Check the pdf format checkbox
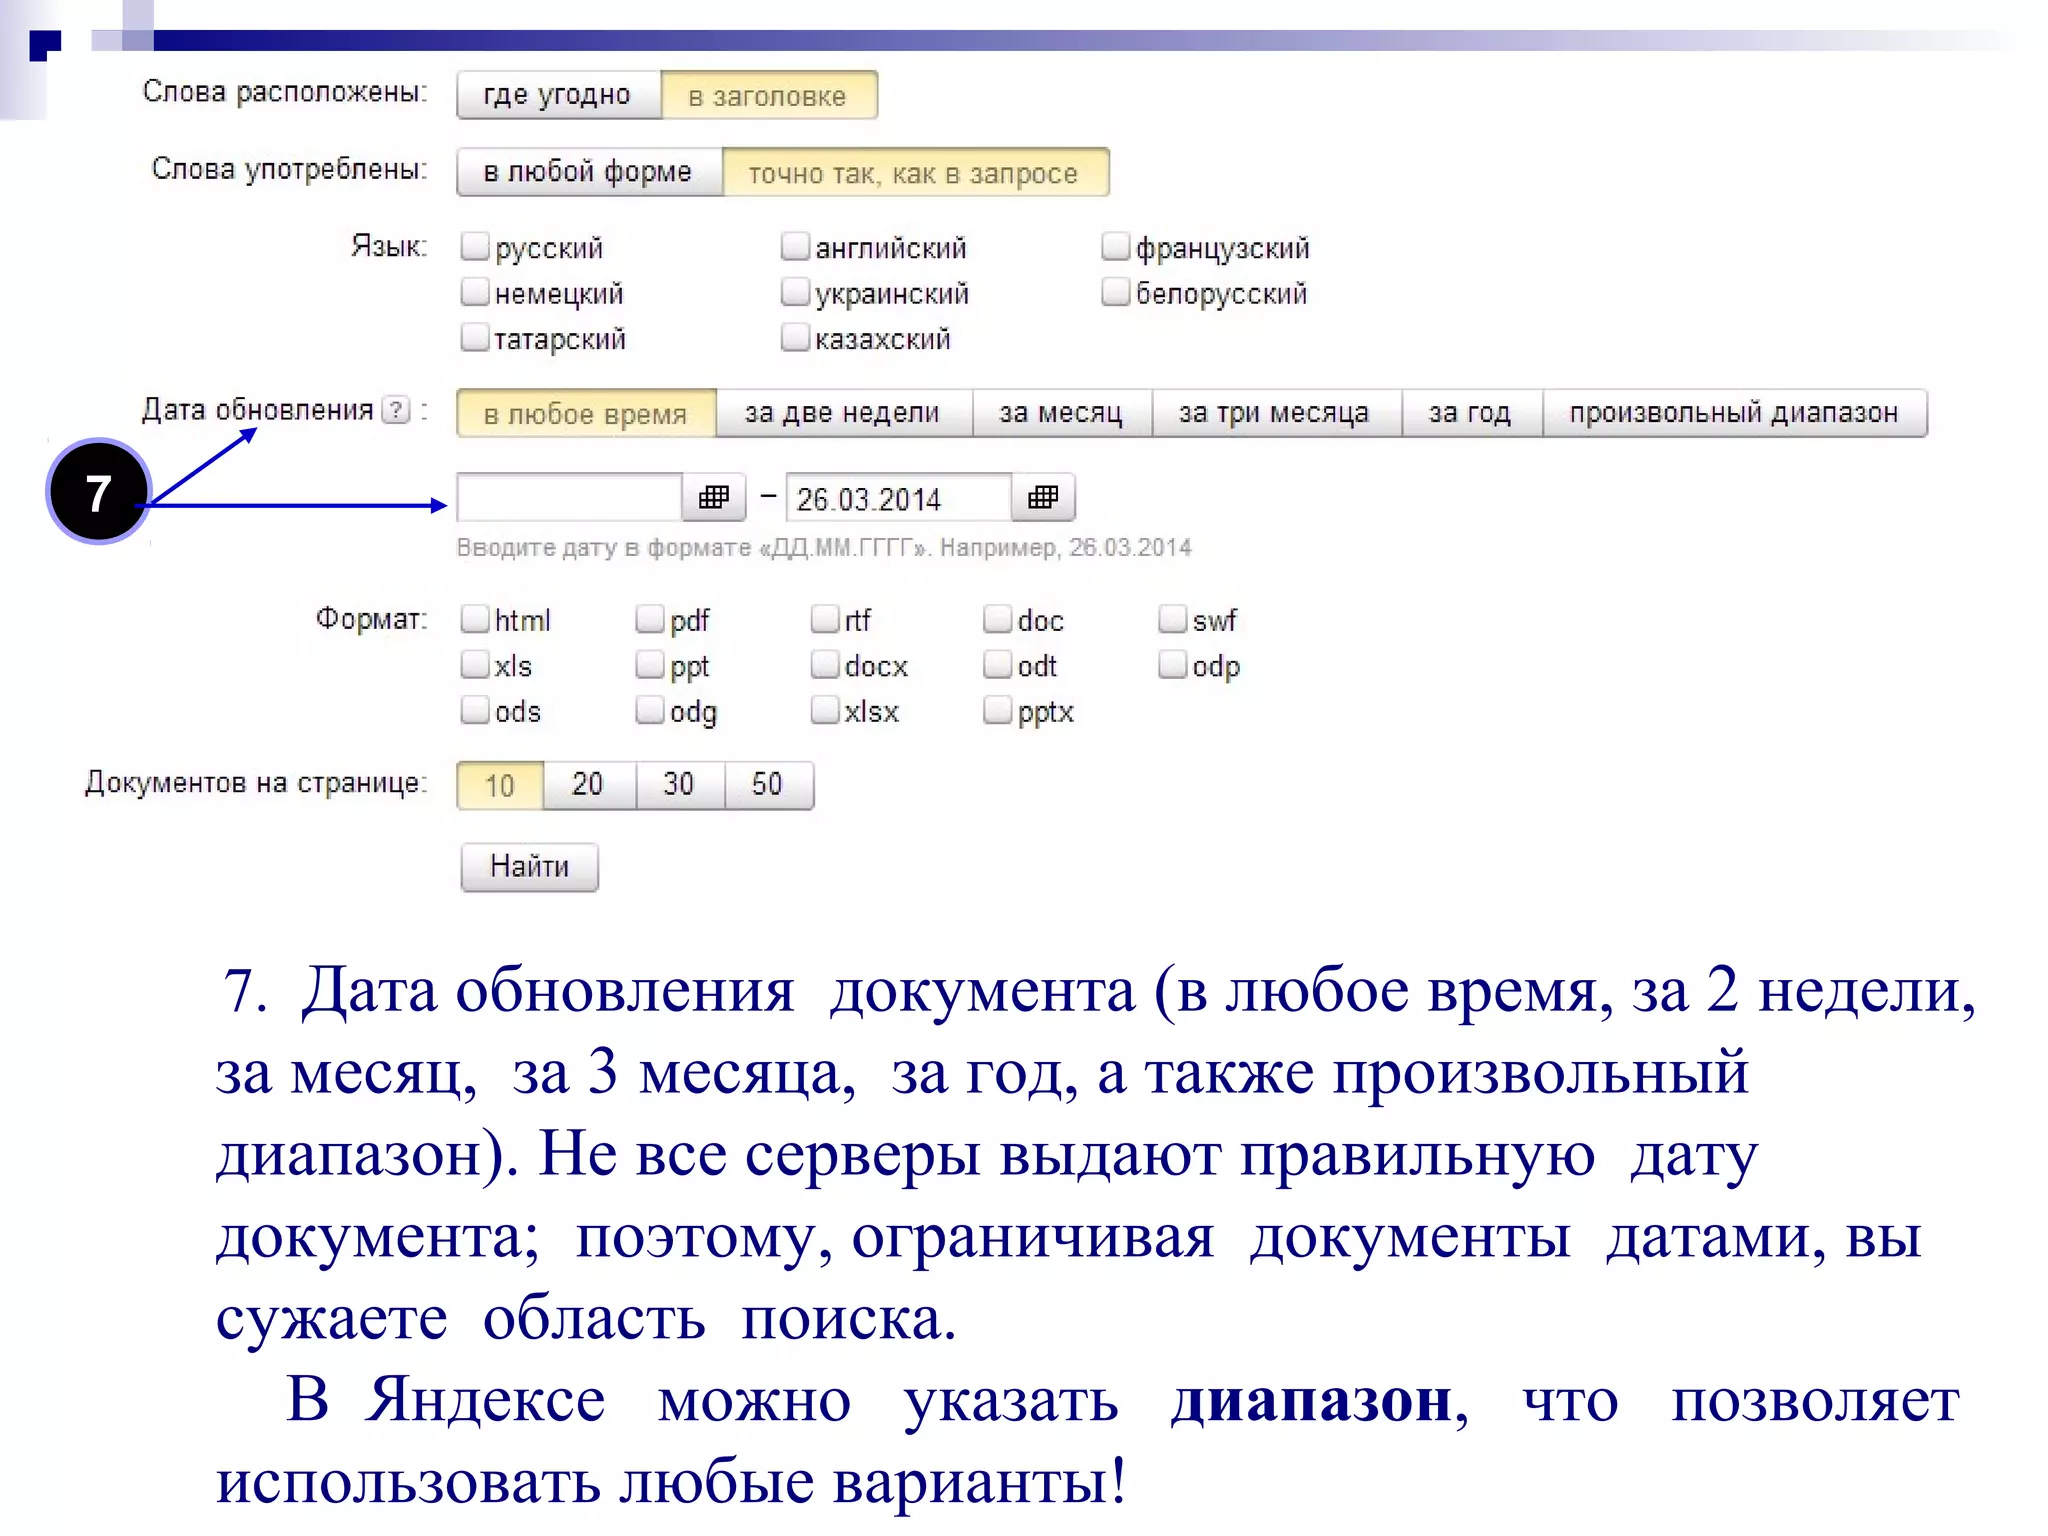 pos(650,619)
